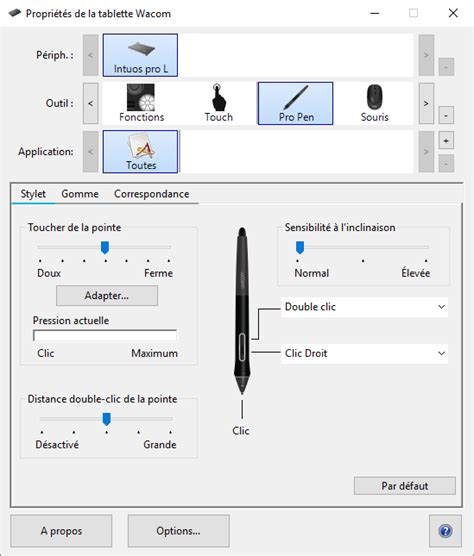Close the Wacom properties window
The width and height of the screenshot is (474, 556).
tap(453, 13)
